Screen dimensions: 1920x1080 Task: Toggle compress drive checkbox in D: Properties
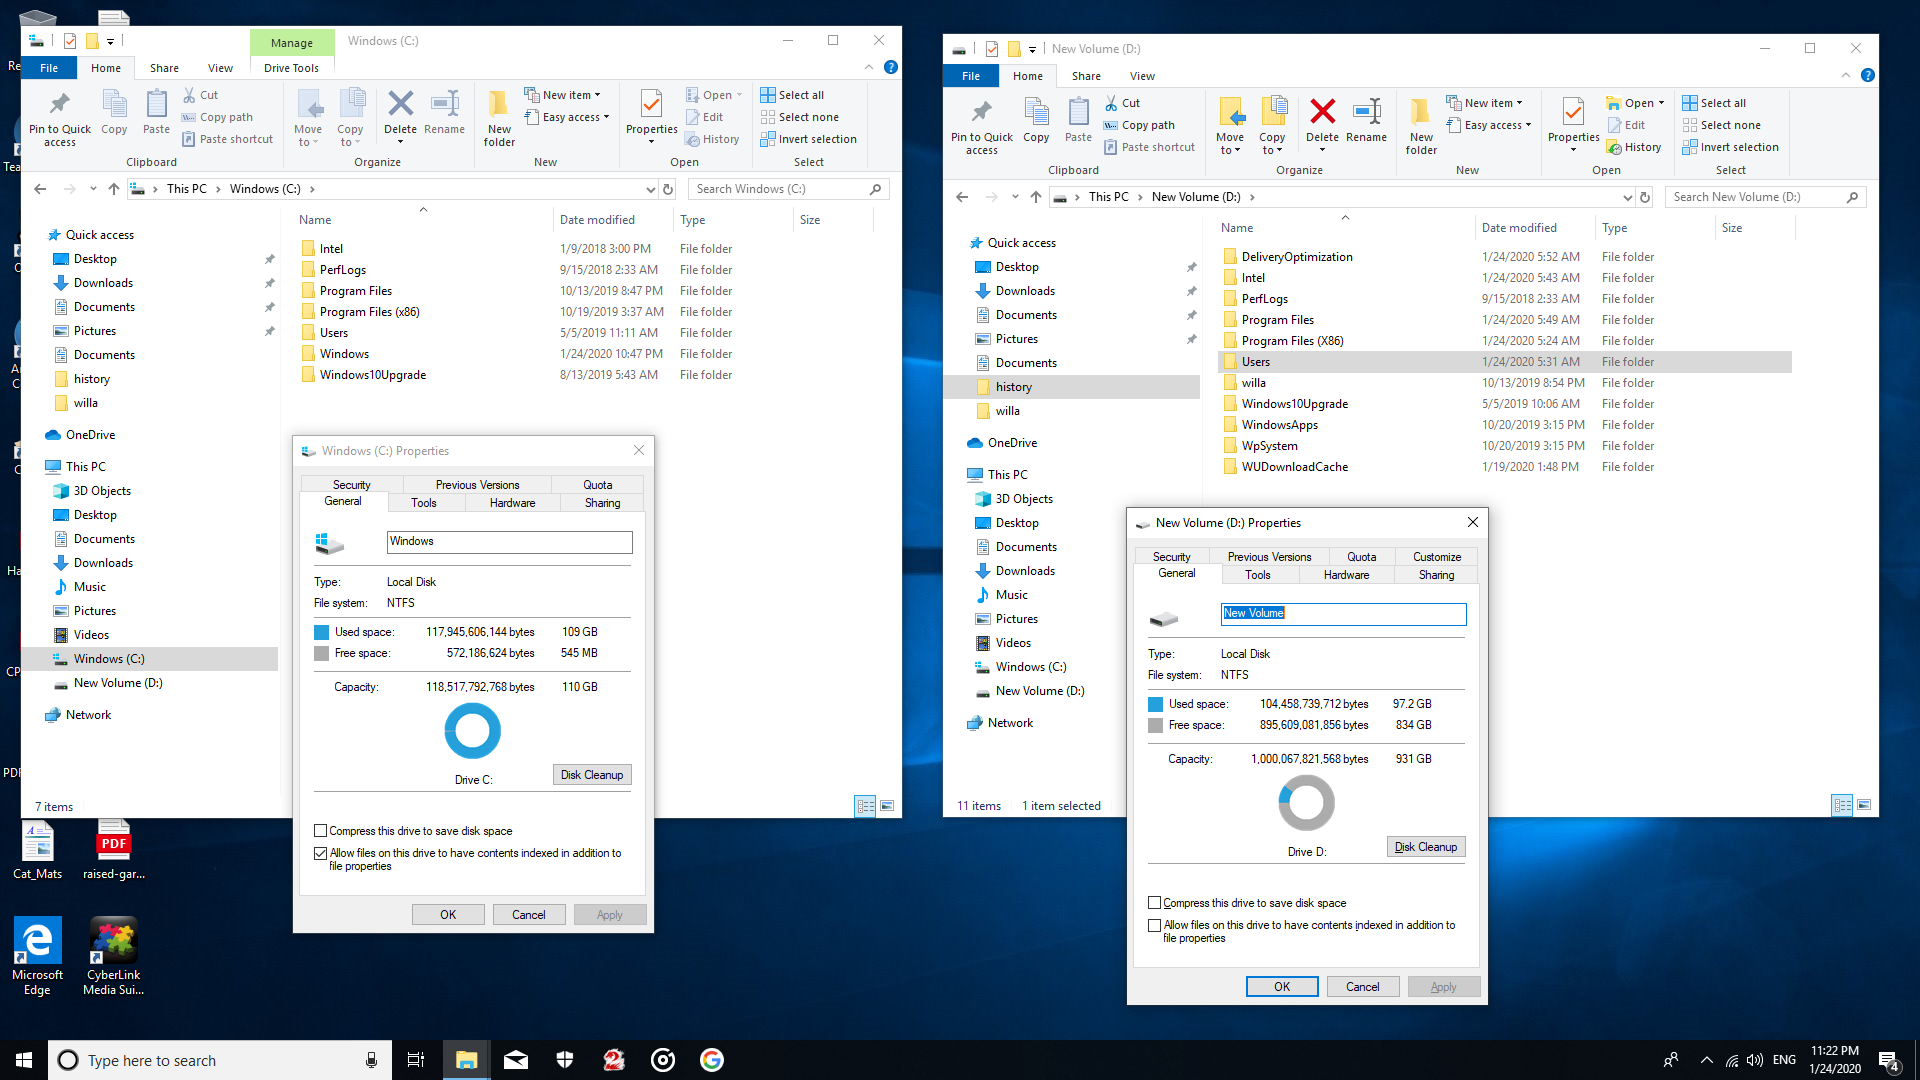pos(1155,903)
